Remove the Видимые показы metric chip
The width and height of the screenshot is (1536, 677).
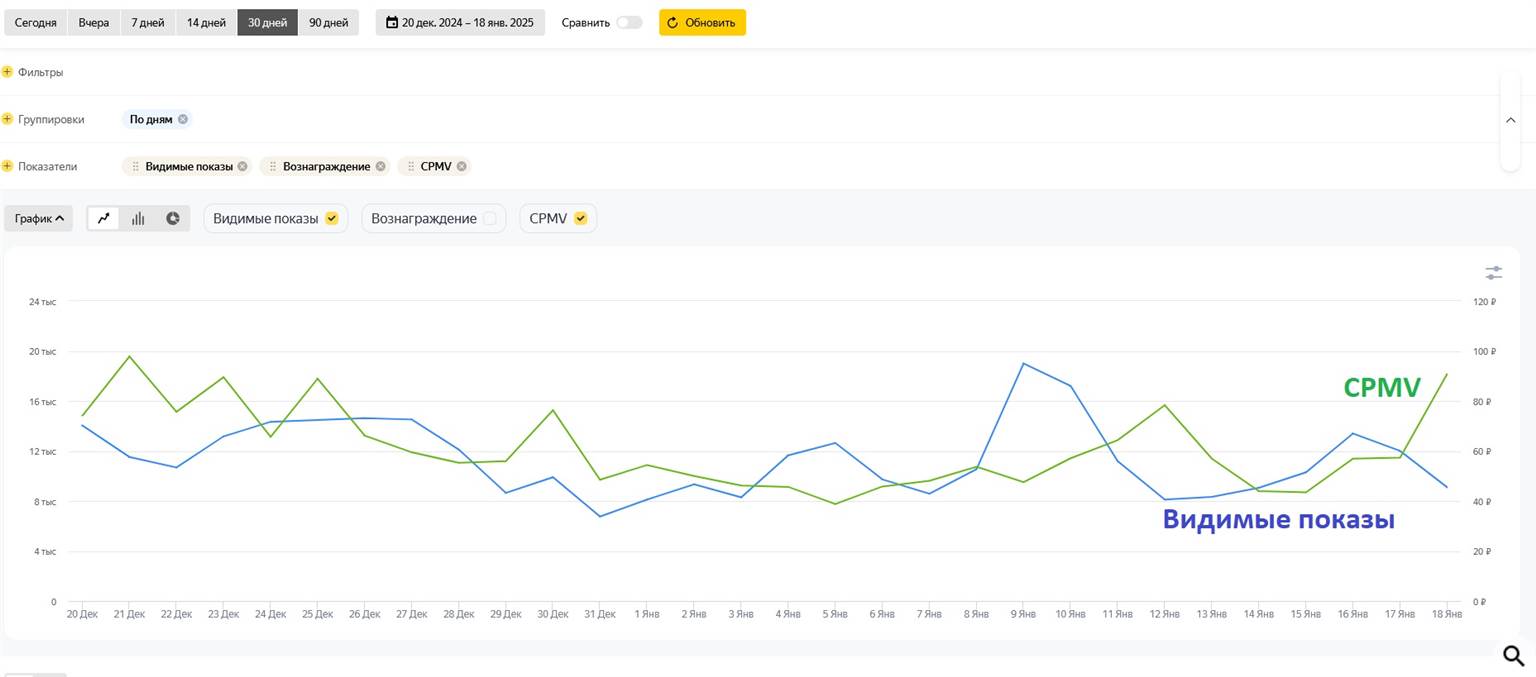pos(243,166)
